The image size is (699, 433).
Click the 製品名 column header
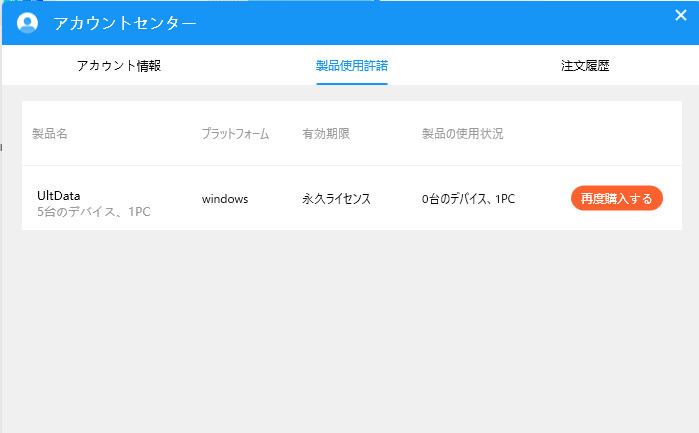point(50,133)
